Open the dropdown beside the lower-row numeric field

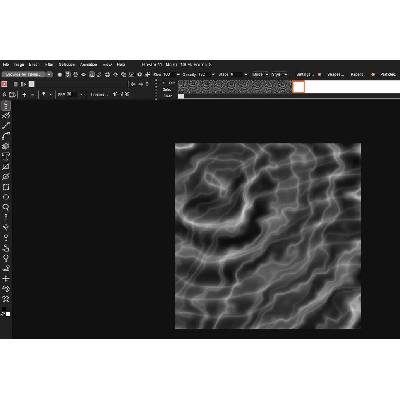coord(82,95)
